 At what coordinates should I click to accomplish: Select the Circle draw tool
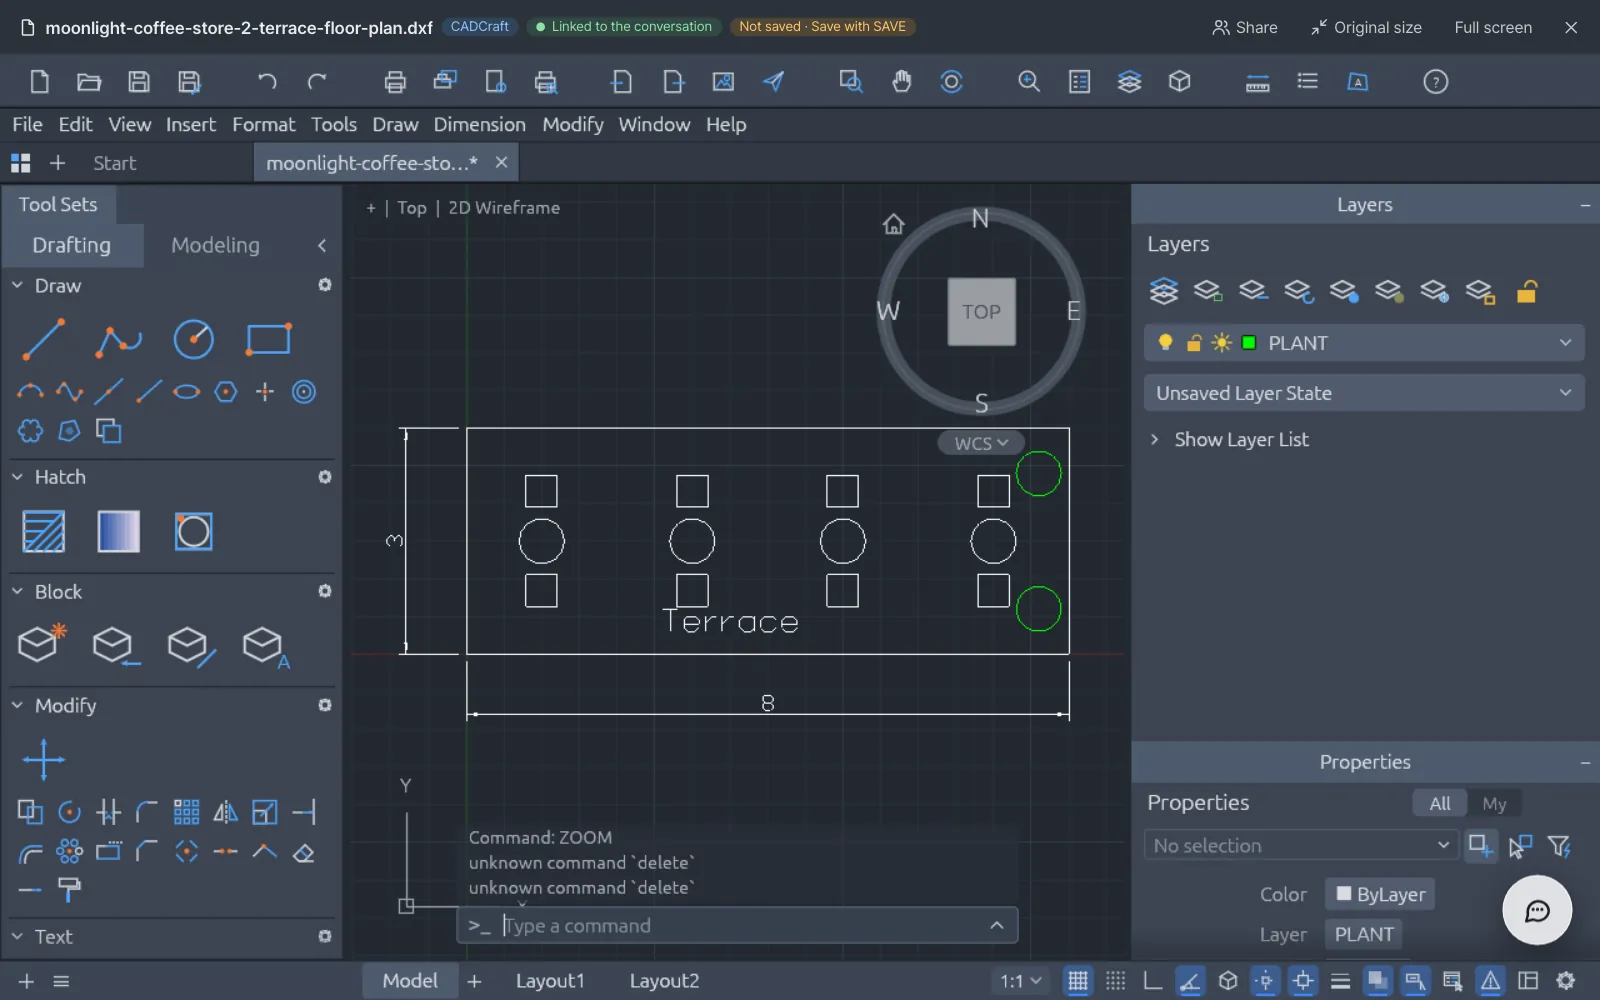[x=193, y=340]
